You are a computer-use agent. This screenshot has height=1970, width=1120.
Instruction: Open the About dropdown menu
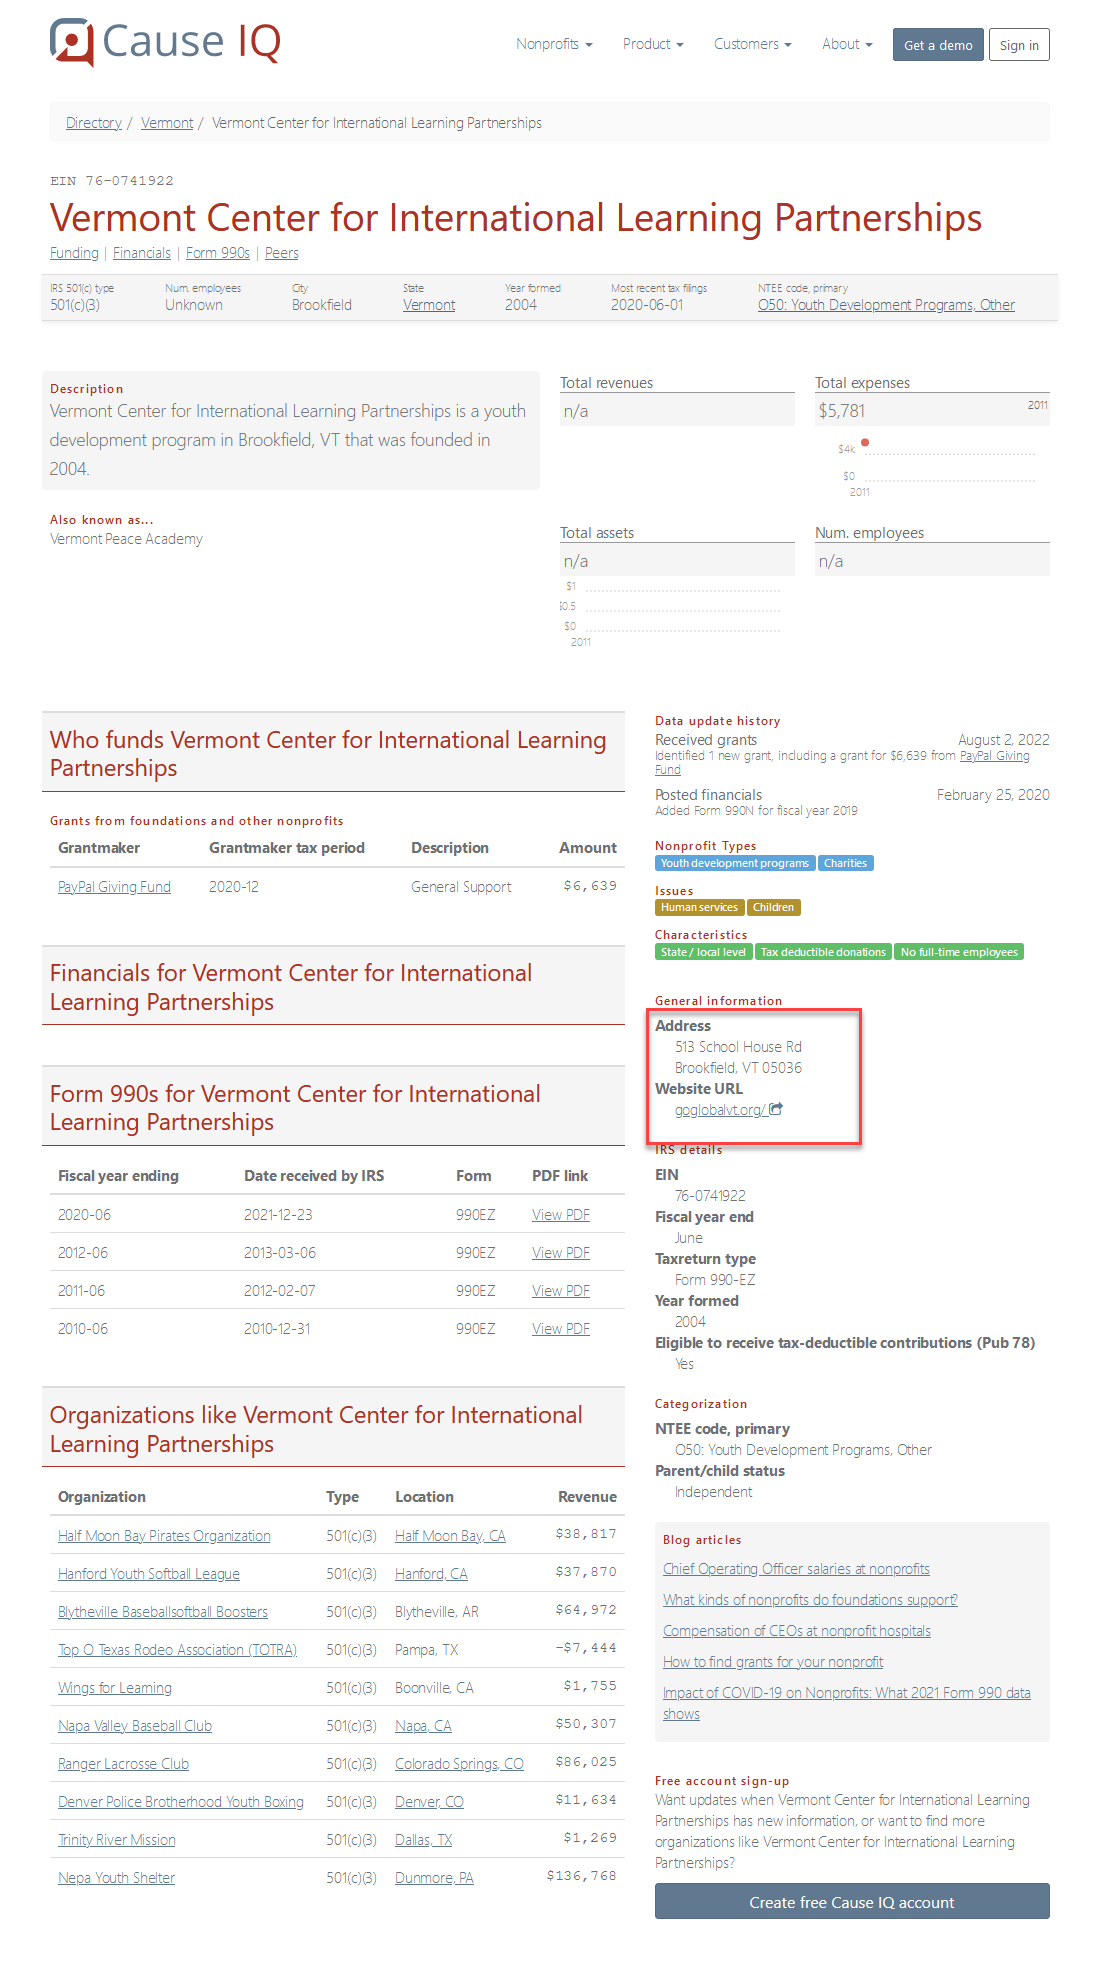(x=847, y=44)
